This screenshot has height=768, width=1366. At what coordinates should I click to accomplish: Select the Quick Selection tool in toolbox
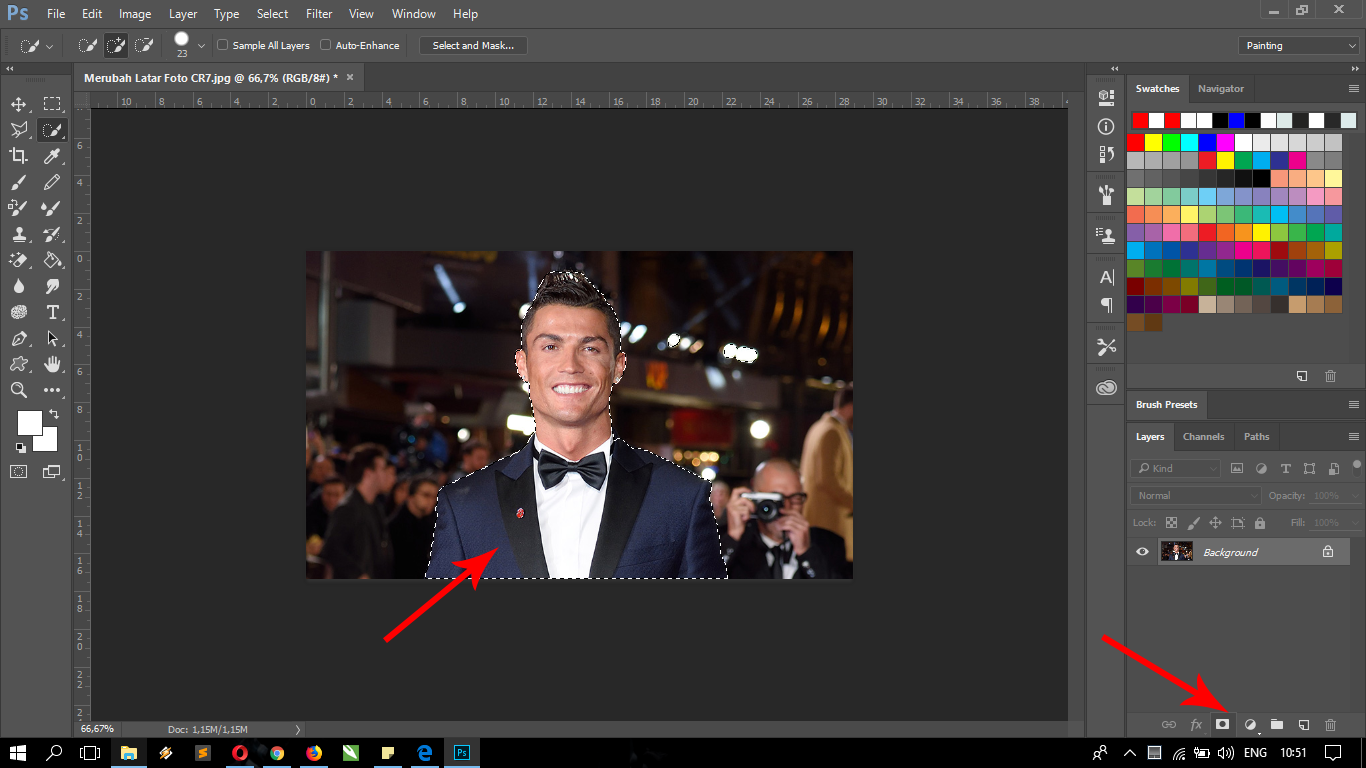(x=52, y=130)
